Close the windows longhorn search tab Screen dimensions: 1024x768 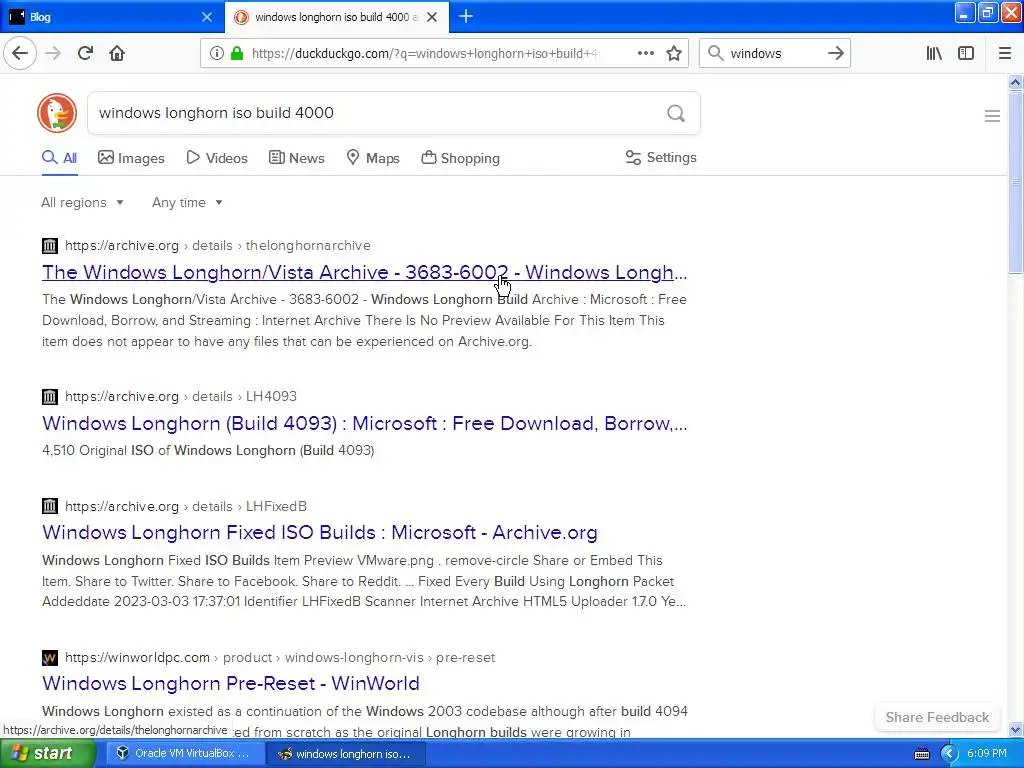click(x=432, y=17)
